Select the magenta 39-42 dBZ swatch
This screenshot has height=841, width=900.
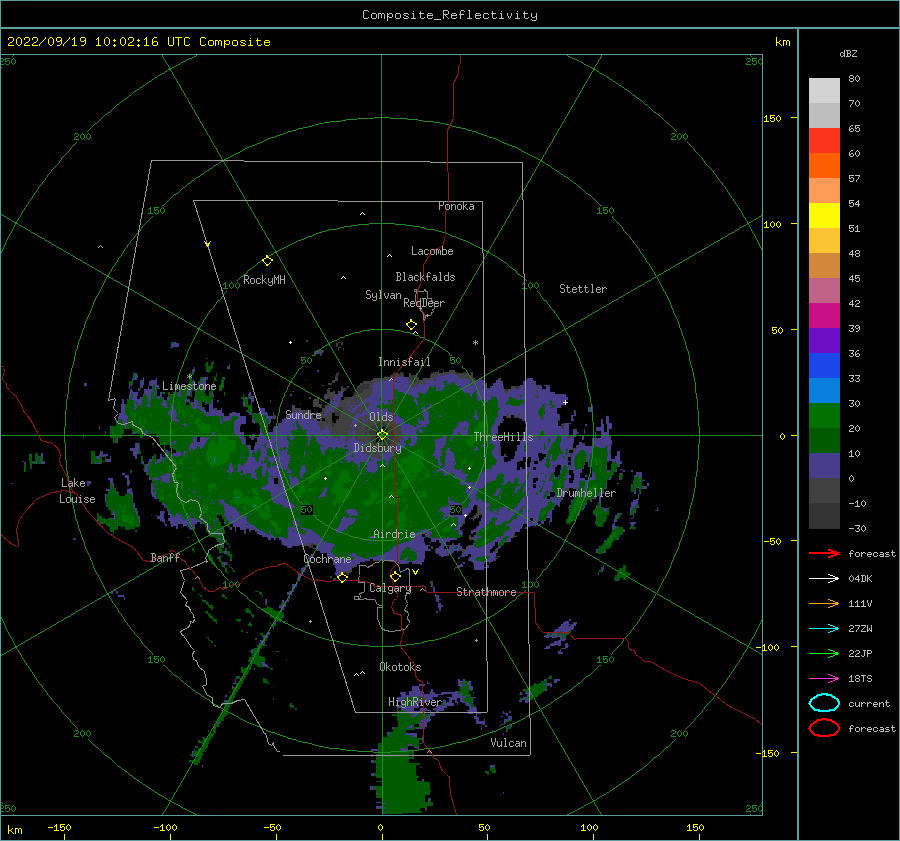coord(824,316)
